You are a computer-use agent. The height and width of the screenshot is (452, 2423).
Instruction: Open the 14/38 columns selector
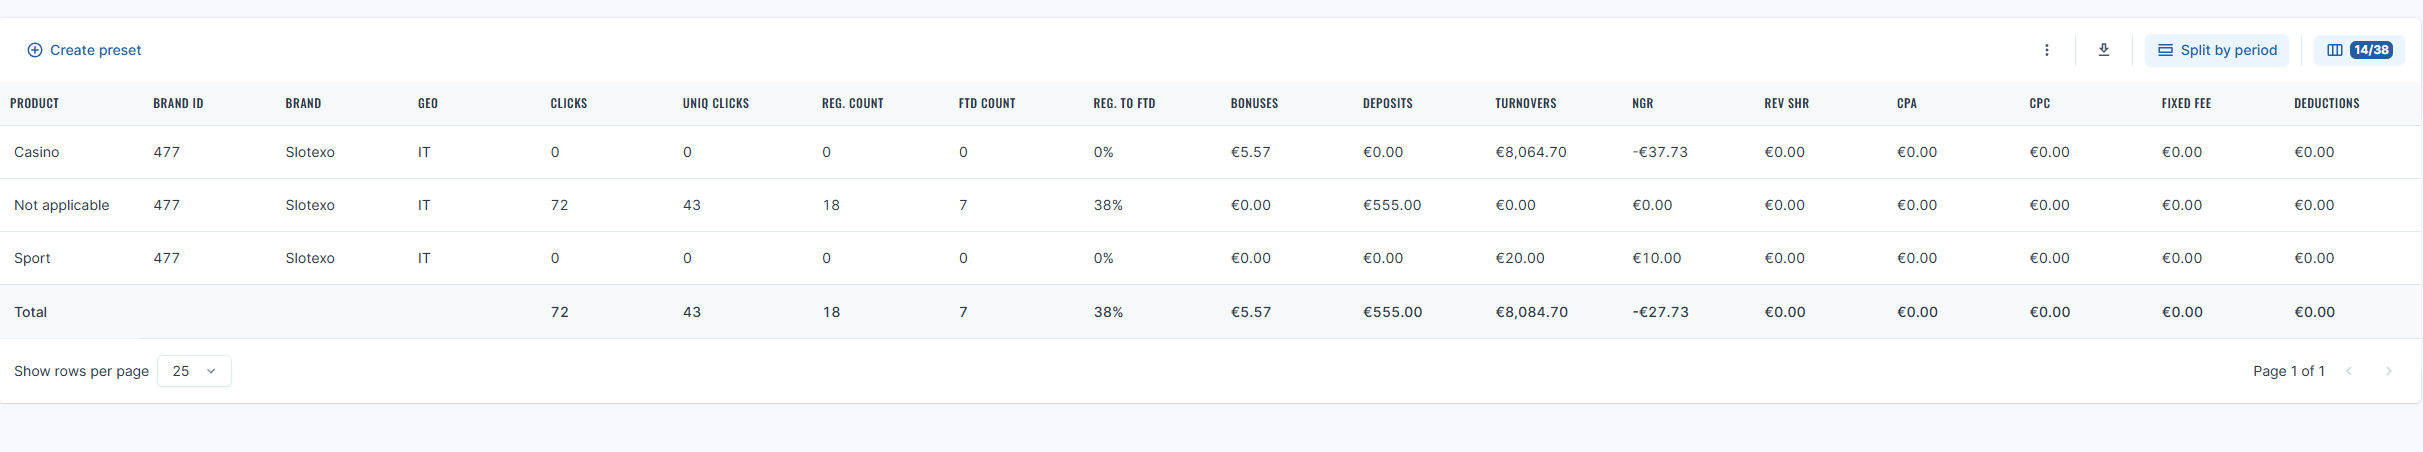pos(2359,50)
